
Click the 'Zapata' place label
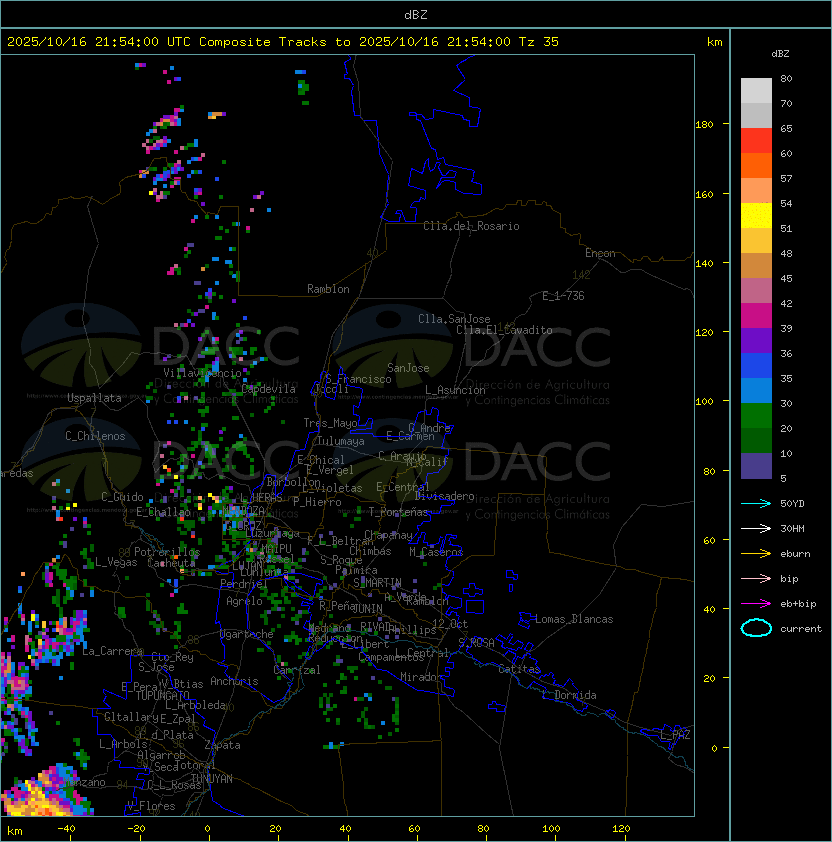pyautogui.click(x=222, y=745)
